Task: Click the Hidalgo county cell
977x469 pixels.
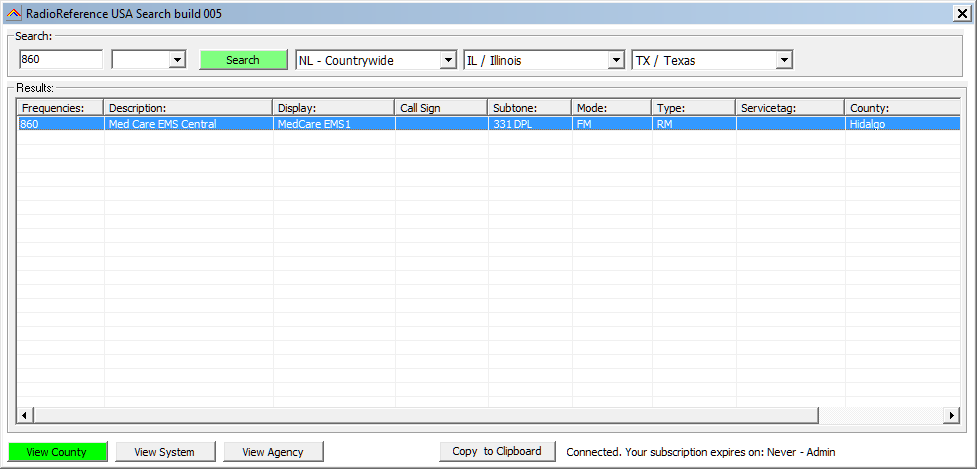Action: coord(902,124)
